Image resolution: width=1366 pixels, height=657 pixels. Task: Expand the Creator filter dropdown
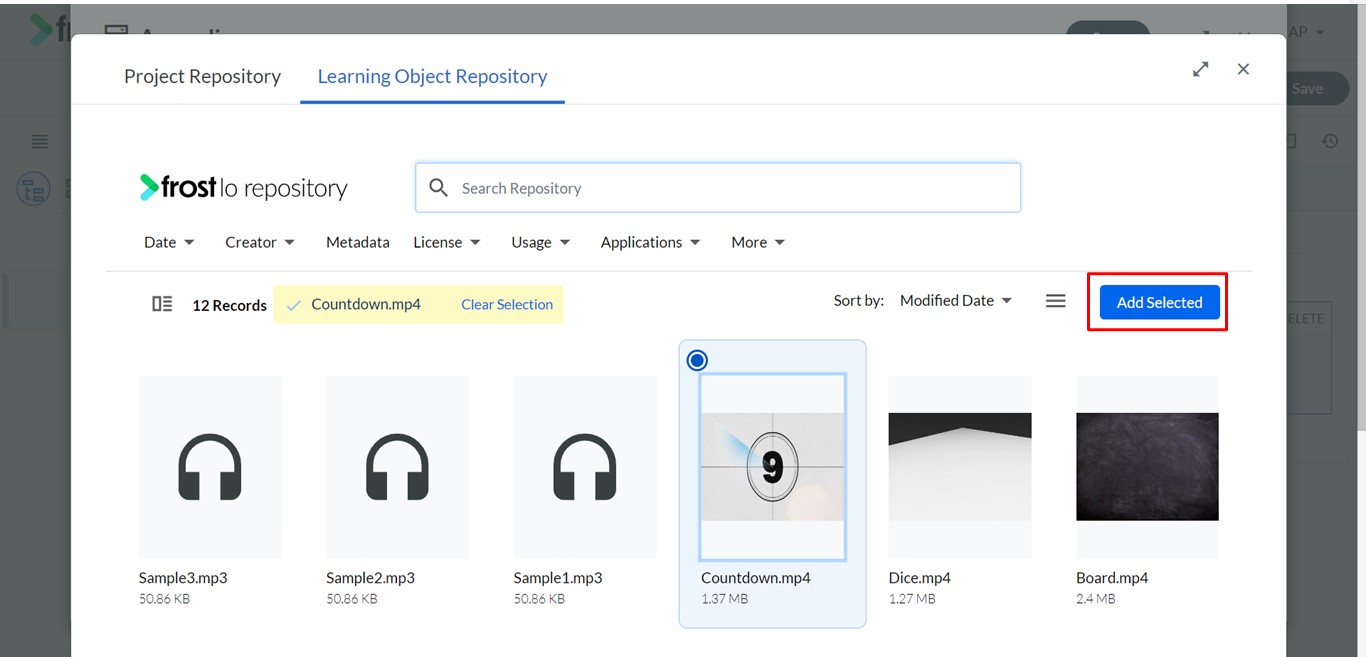(260, 242)
